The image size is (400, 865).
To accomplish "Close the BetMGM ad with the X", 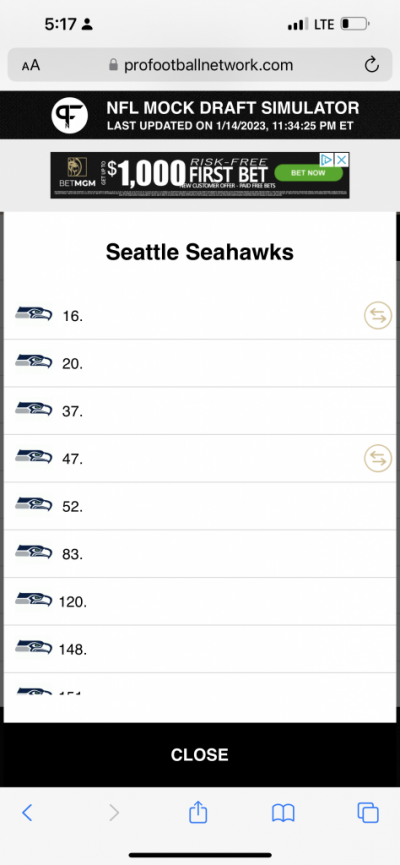I will 342,159.
